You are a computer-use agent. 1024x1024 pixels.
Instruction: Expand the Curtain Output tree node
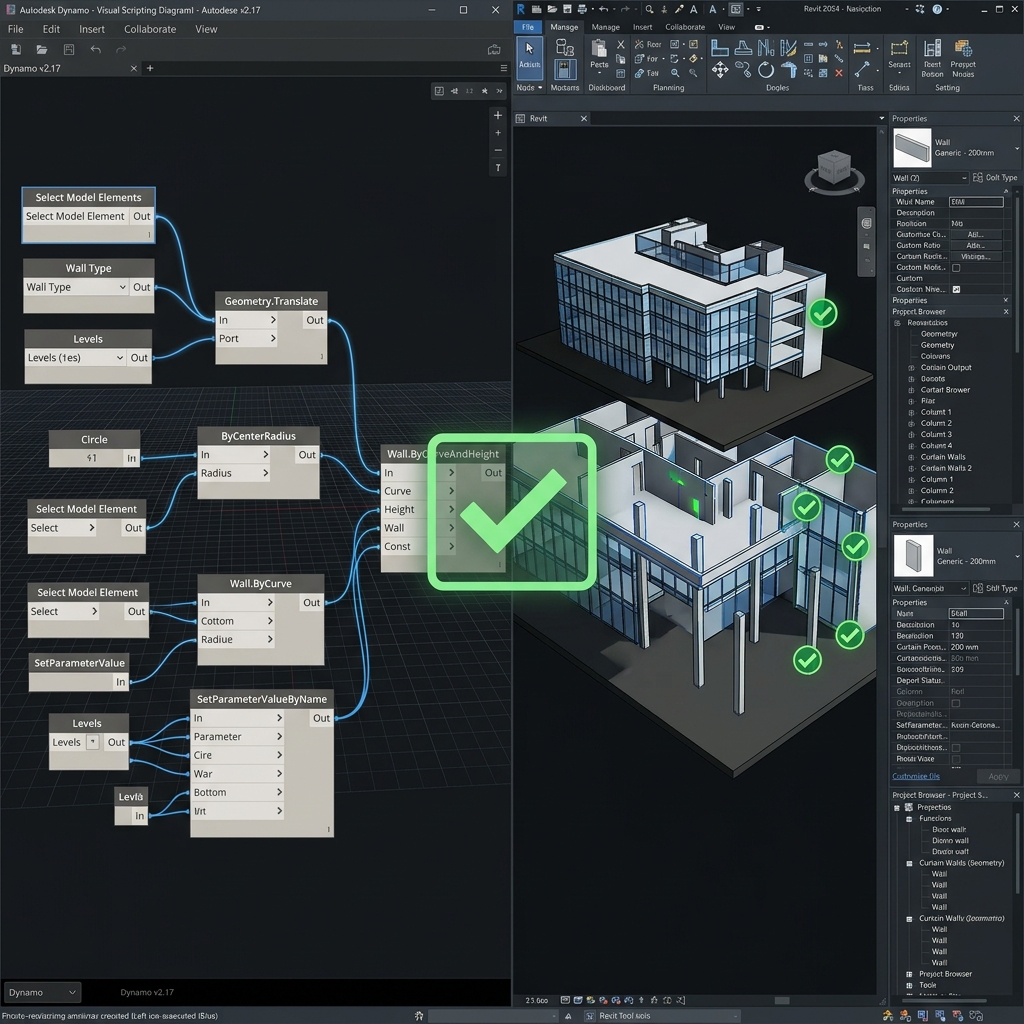click(x=911, y=368)
